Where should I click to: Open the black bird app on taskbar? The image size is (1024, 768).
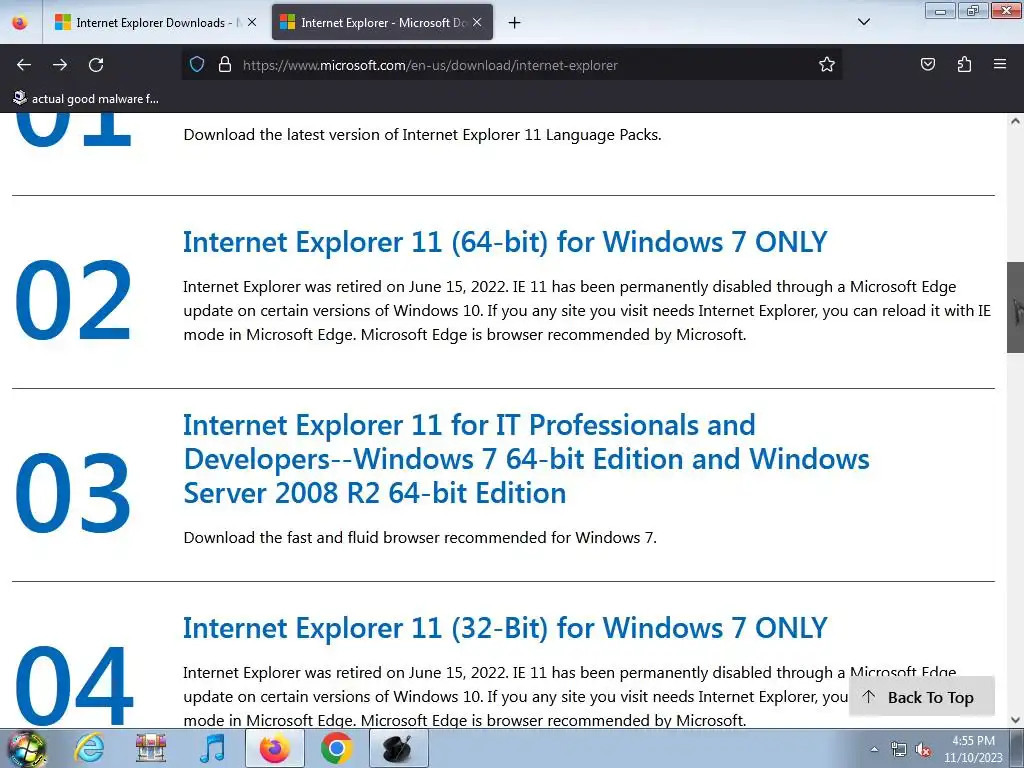pyautogui.click(x=398, y=748)
